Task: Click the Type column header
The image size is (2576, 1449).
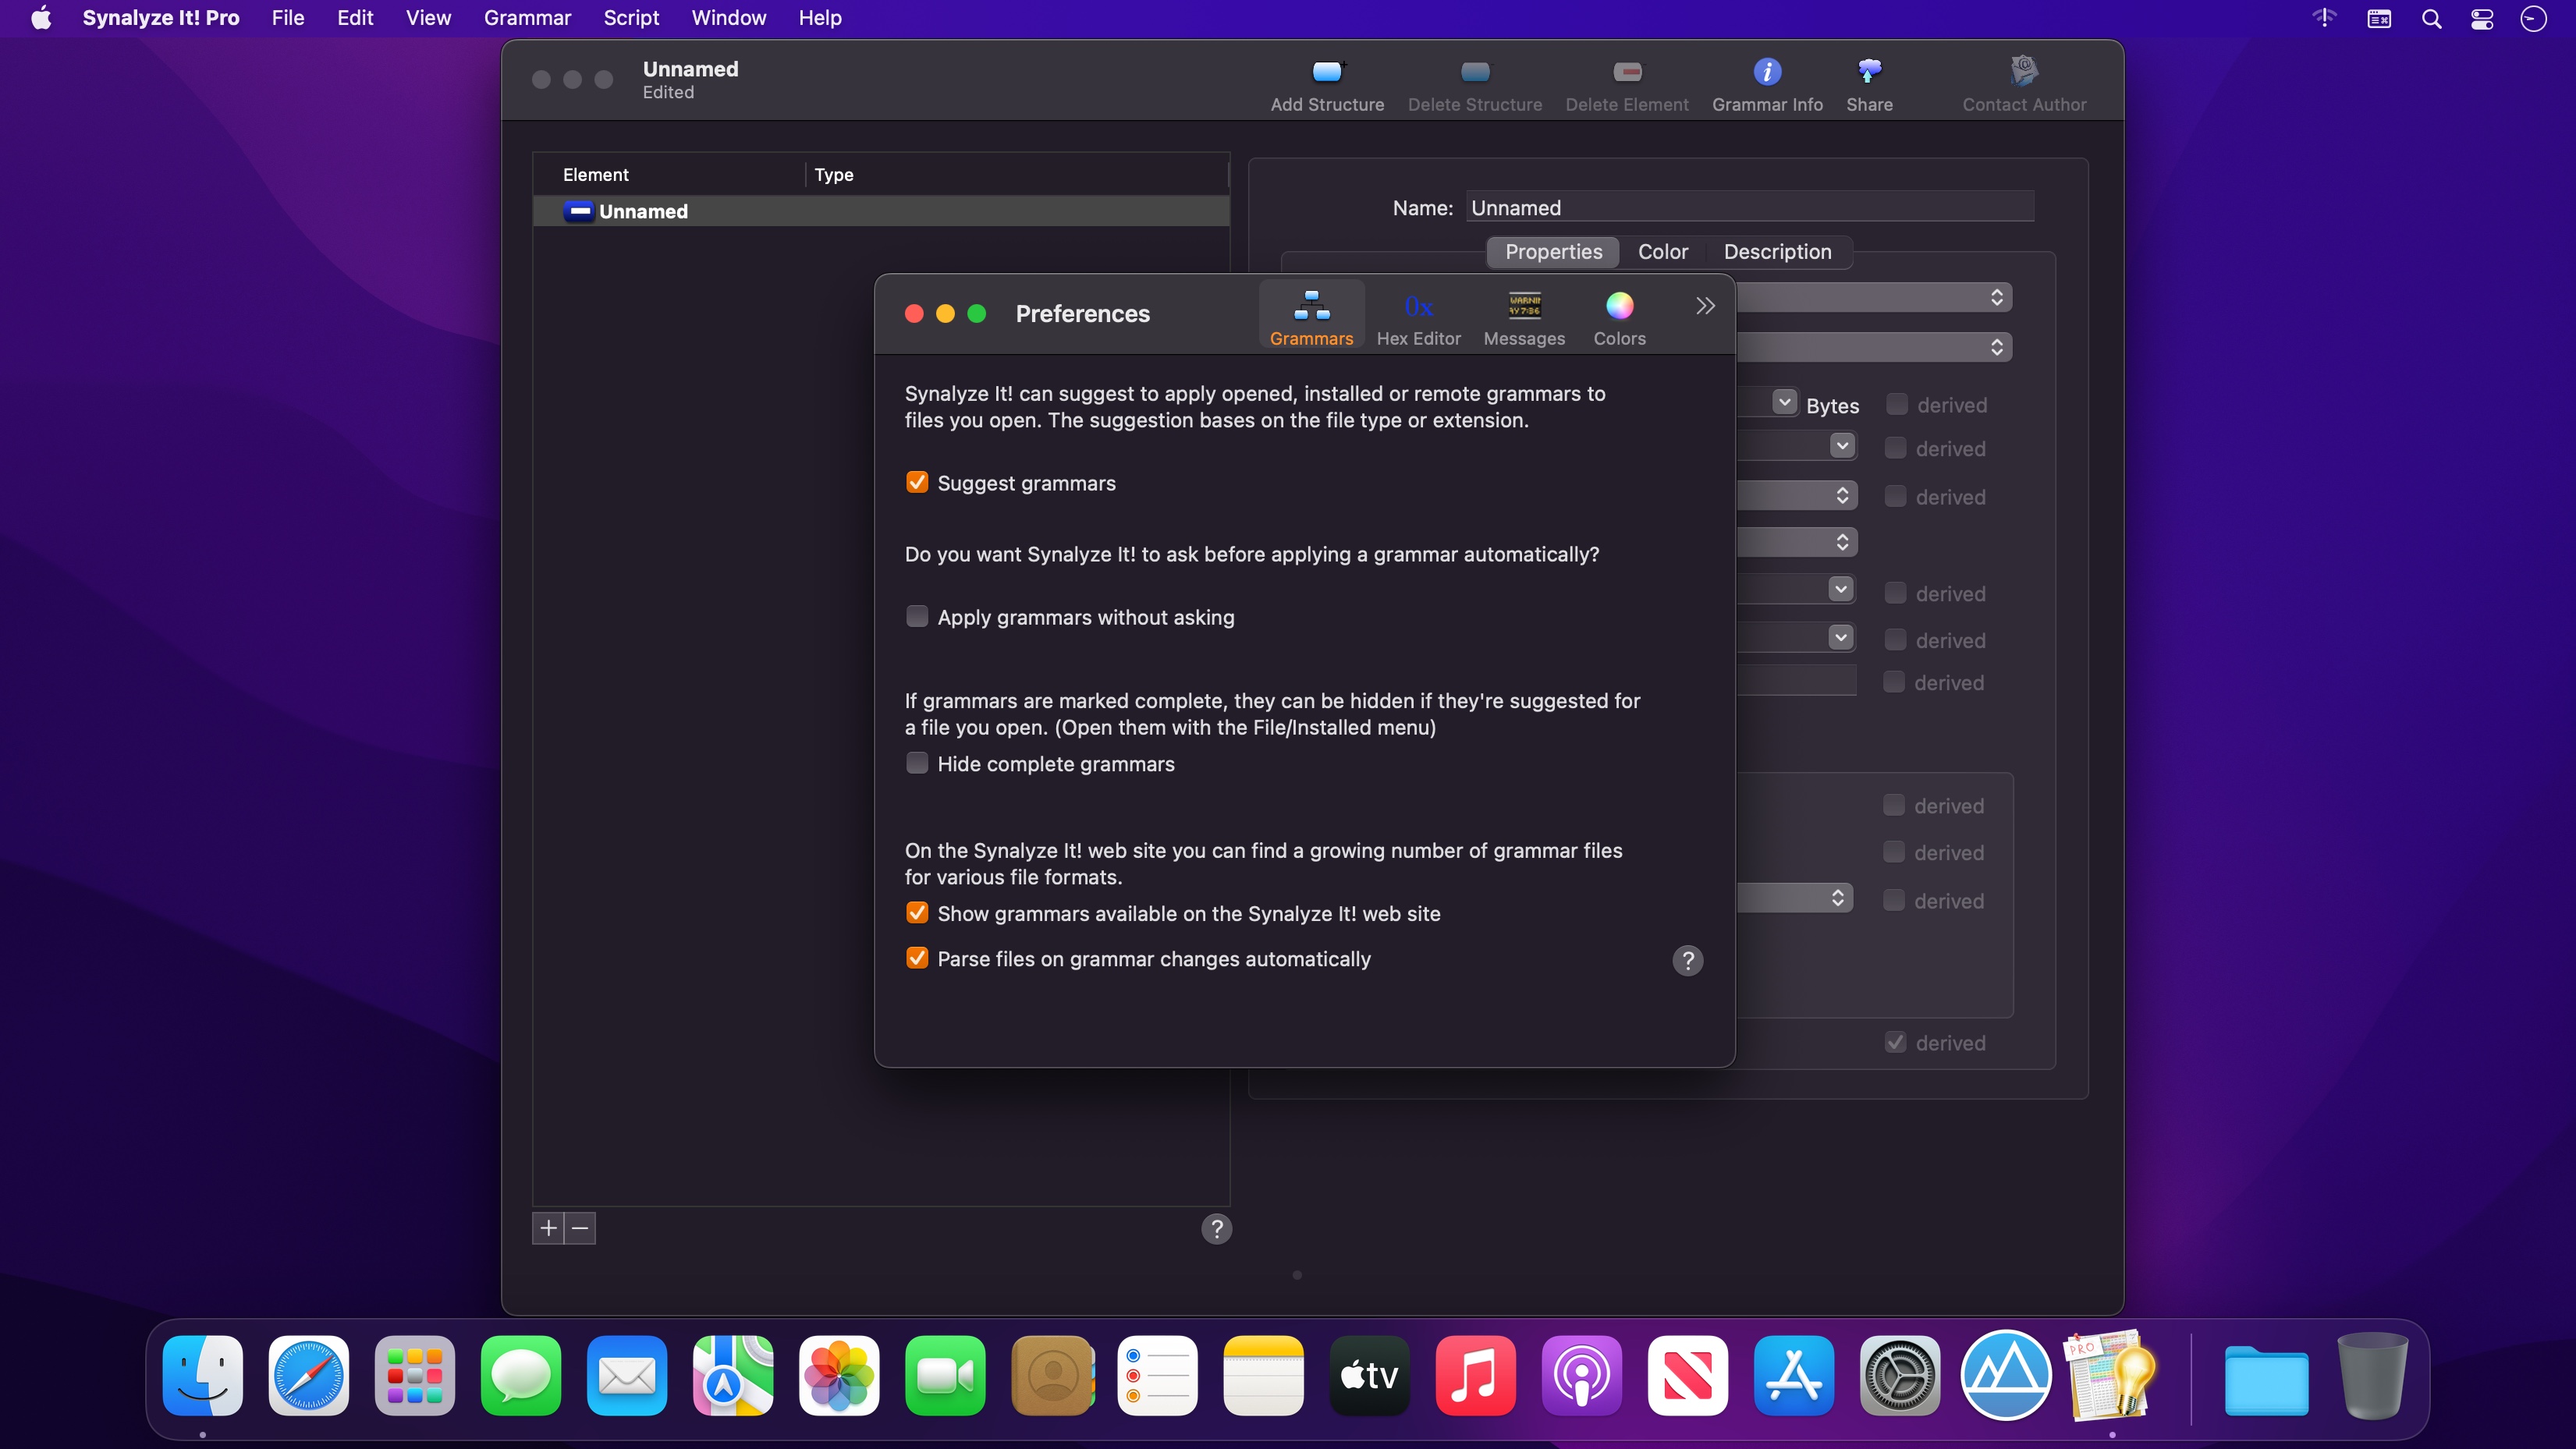Action: tap(1016, 175)
